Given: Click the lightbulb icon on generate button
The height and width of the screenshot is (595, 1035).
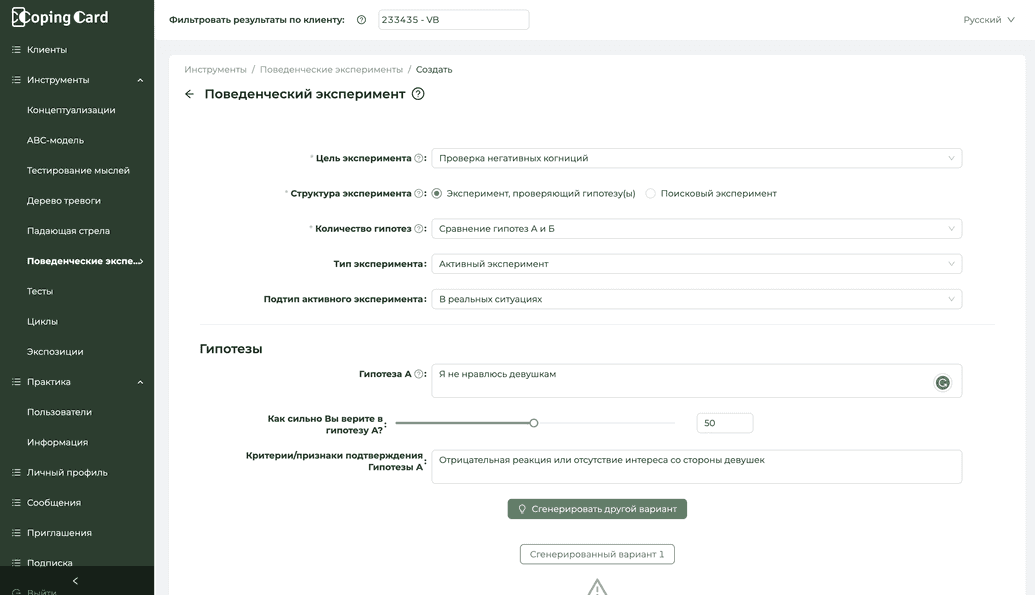Looking at the screenshot, I should (522, 509).
